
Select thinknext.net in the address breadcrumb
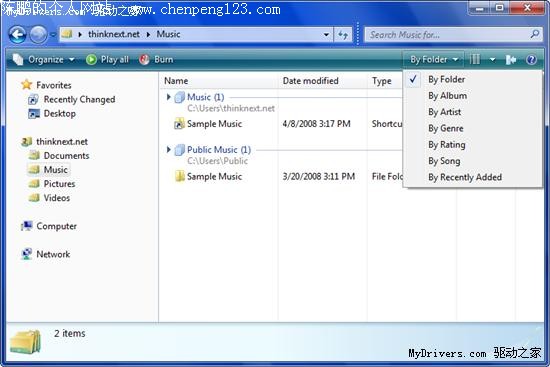tap(114, 34)
